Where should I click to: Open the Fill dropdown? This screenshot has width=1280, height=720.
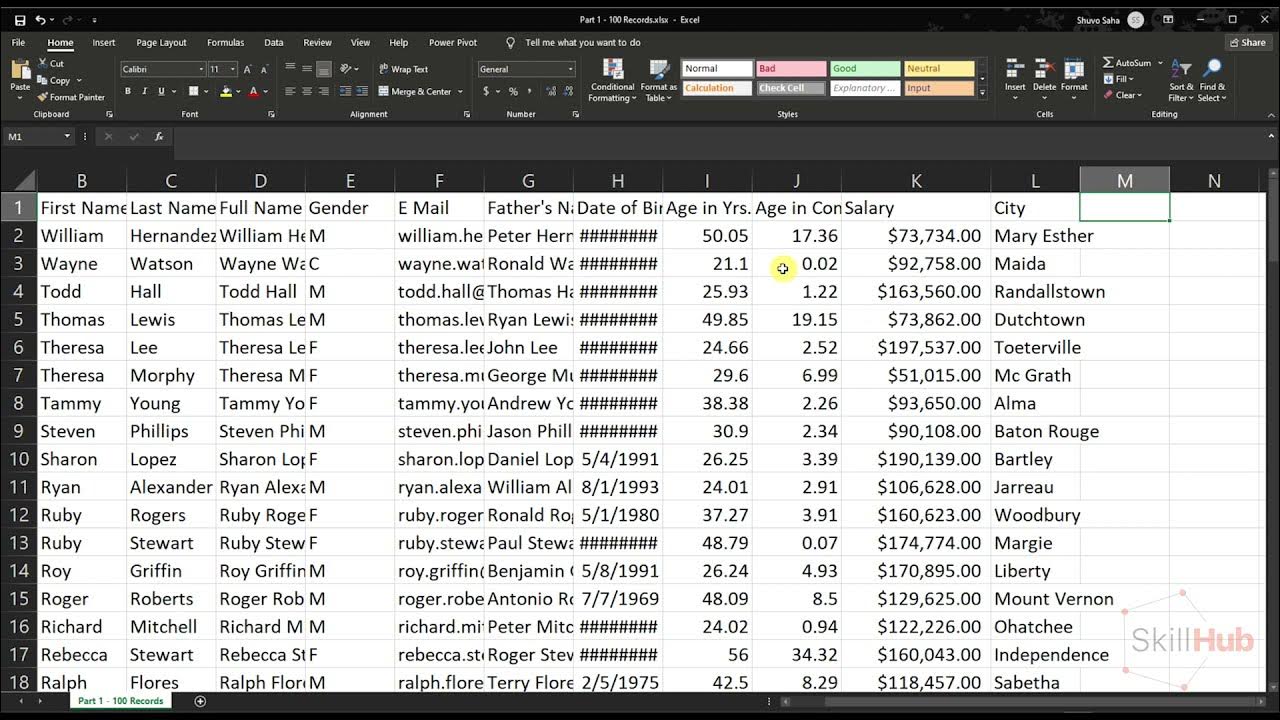[x=1119, y=79]
